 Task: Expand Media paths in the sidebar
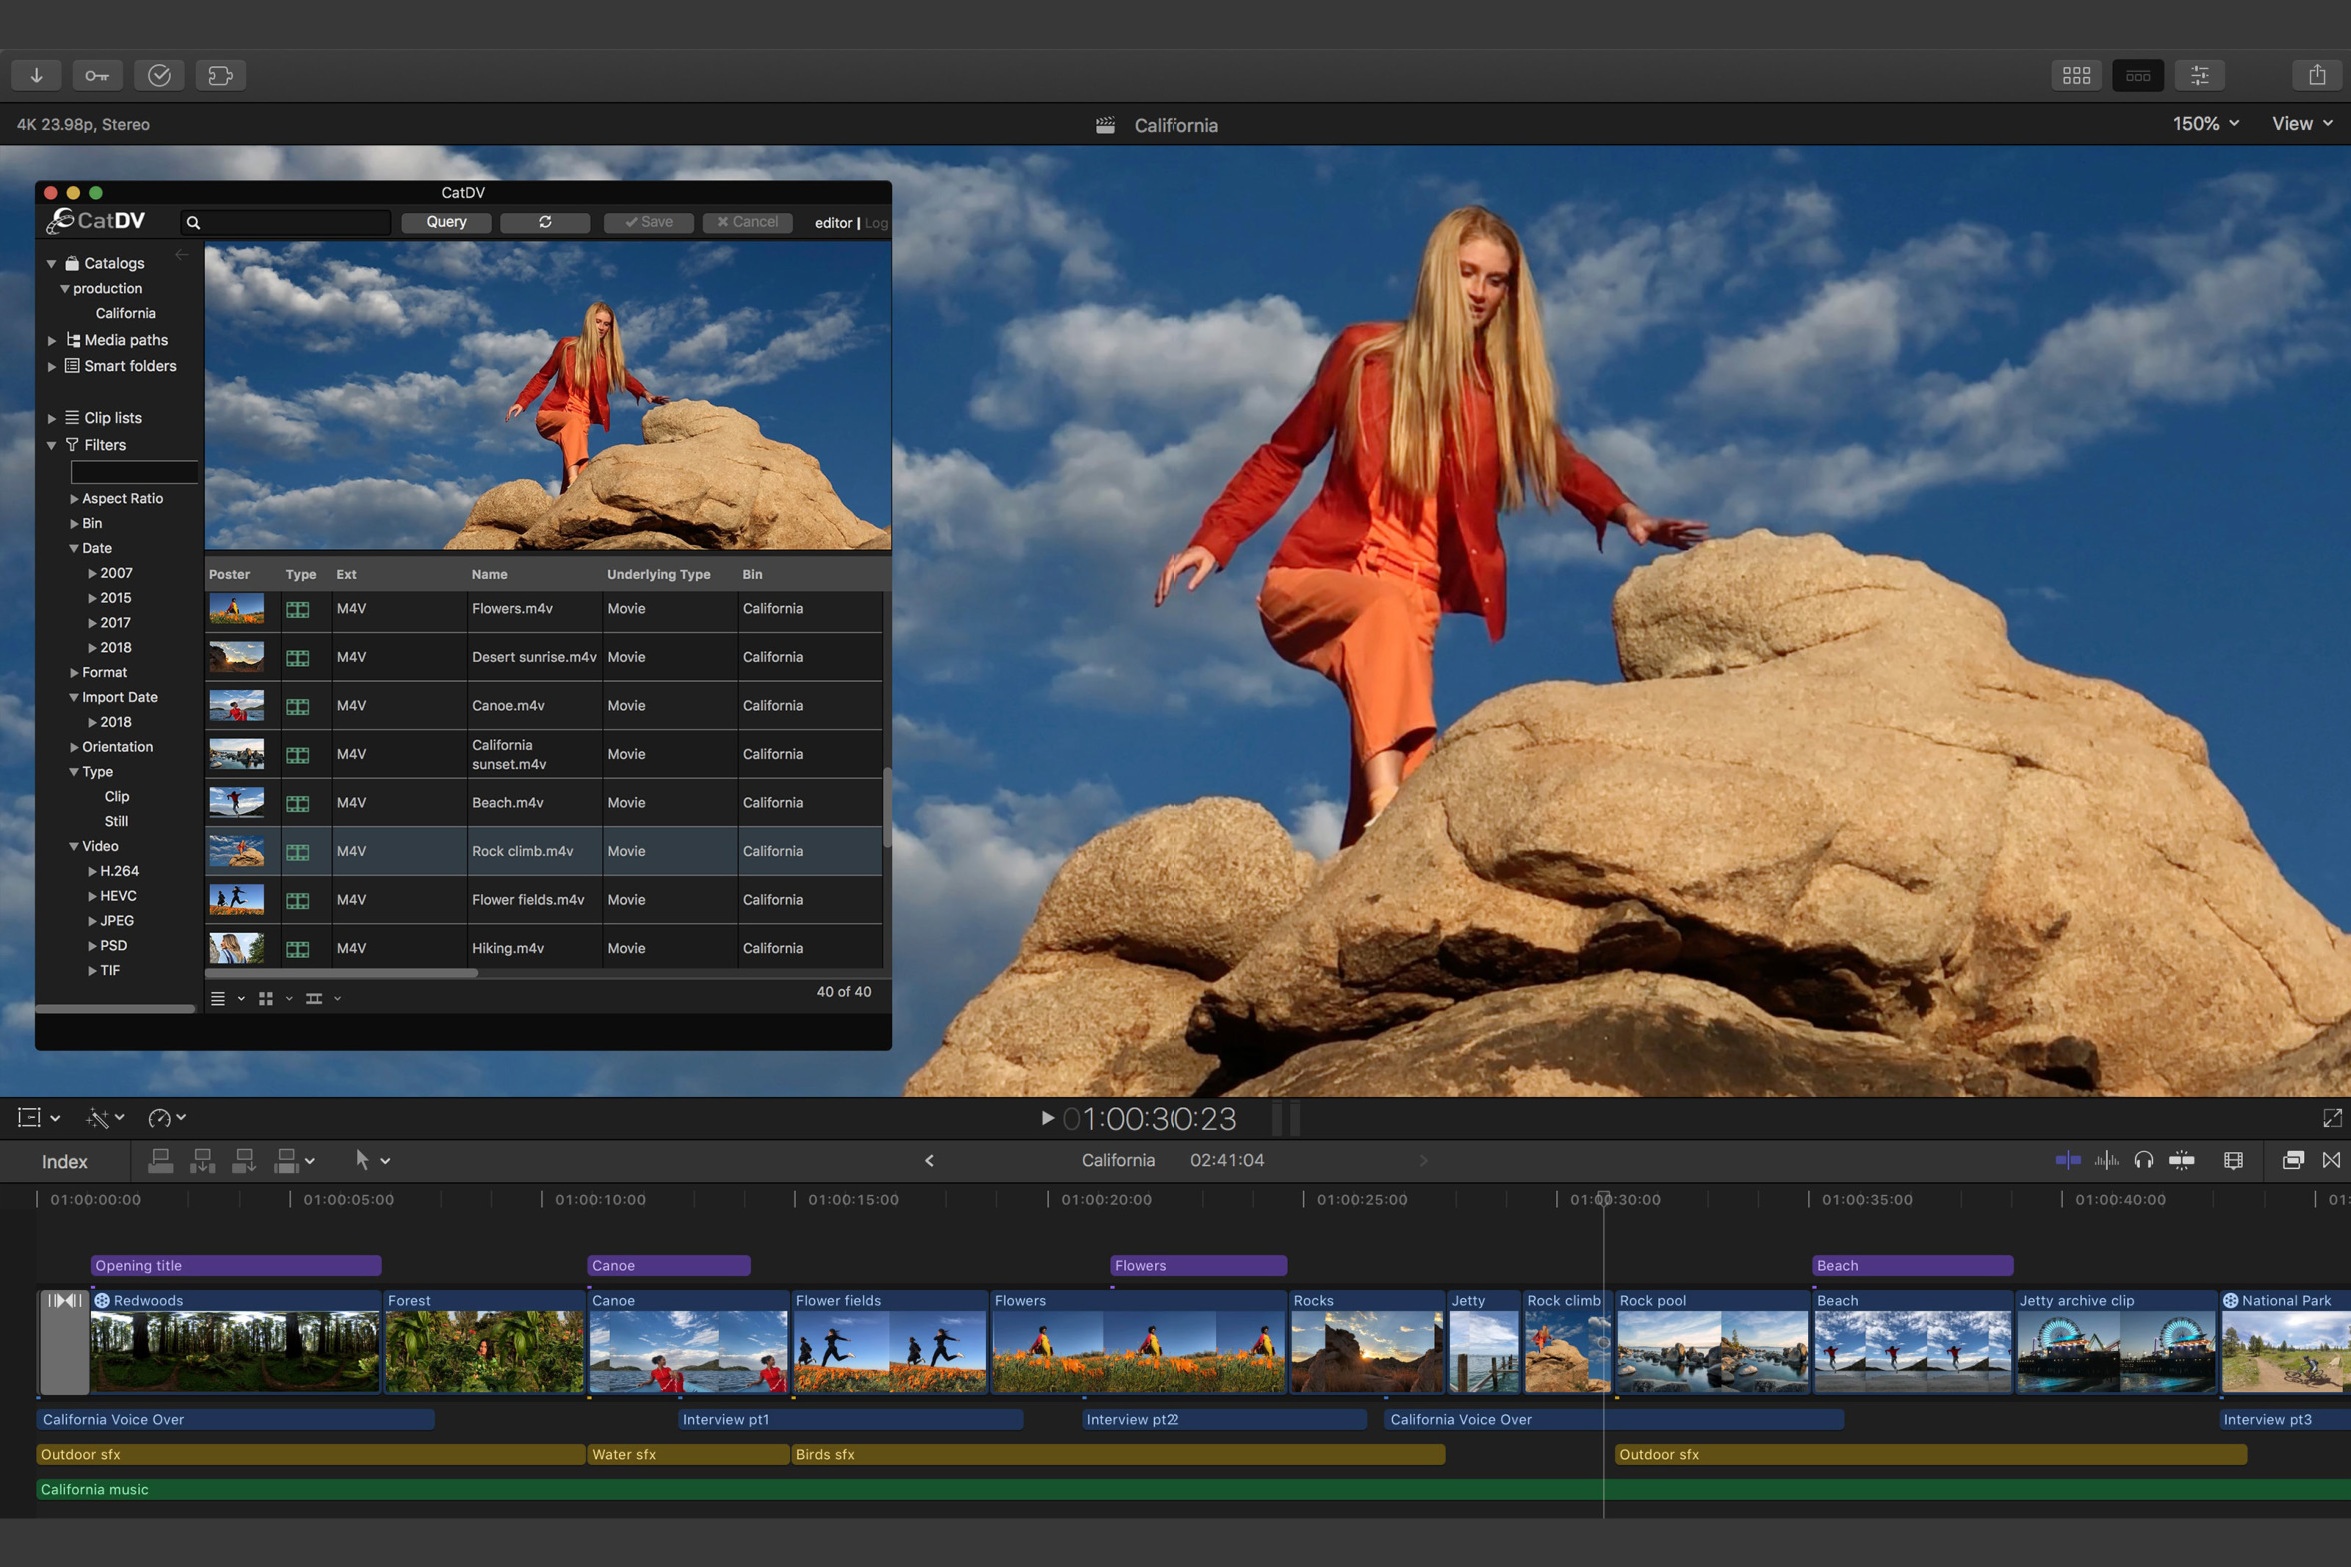click(52, 341)
